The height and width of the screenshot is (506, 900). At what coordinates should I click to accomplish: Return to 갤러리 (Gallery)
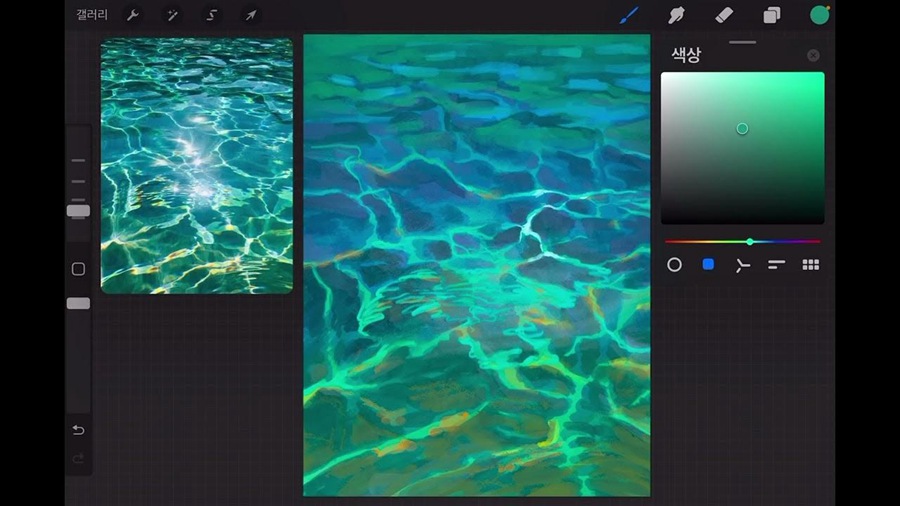(92, 15)
